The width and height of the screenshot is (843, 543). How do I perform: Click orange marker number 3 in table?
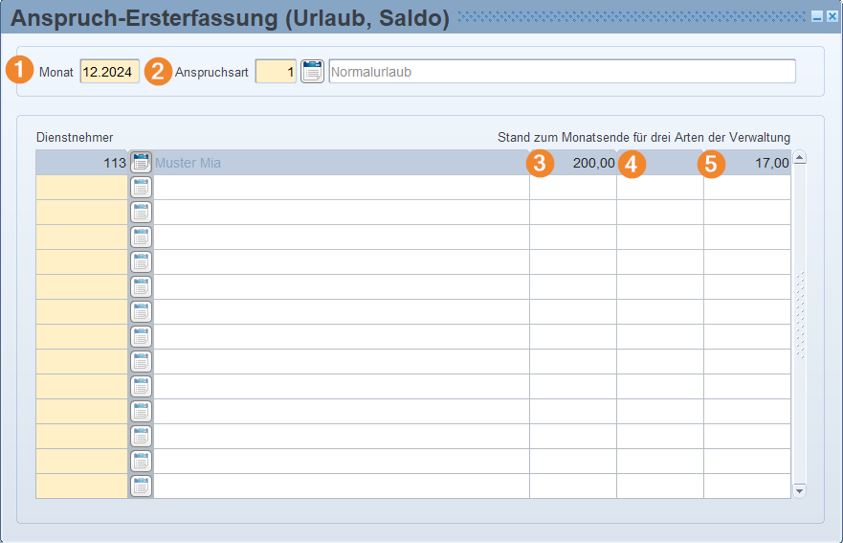click(x=540, y=164)
